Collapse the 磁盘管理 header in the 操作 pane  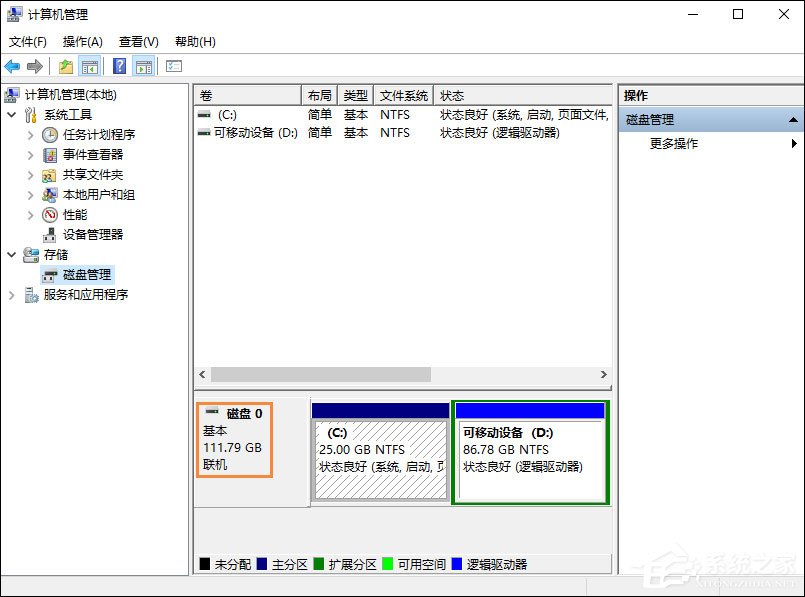point(791,119)
